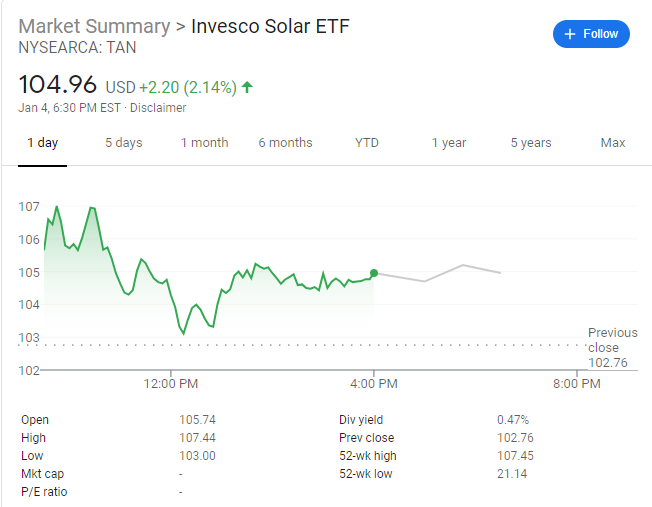The image size is (652, 507).
Task: Select the YTD range tab
Action: [x=367, y=143]
